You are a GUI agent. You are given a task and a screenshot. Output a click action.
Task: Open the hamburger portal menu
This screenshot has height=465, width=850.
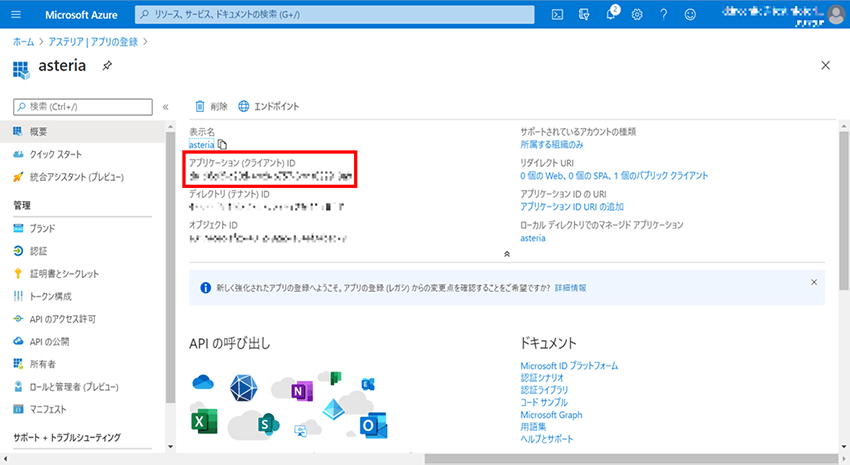pyautogui.click(x=16, y=15)
